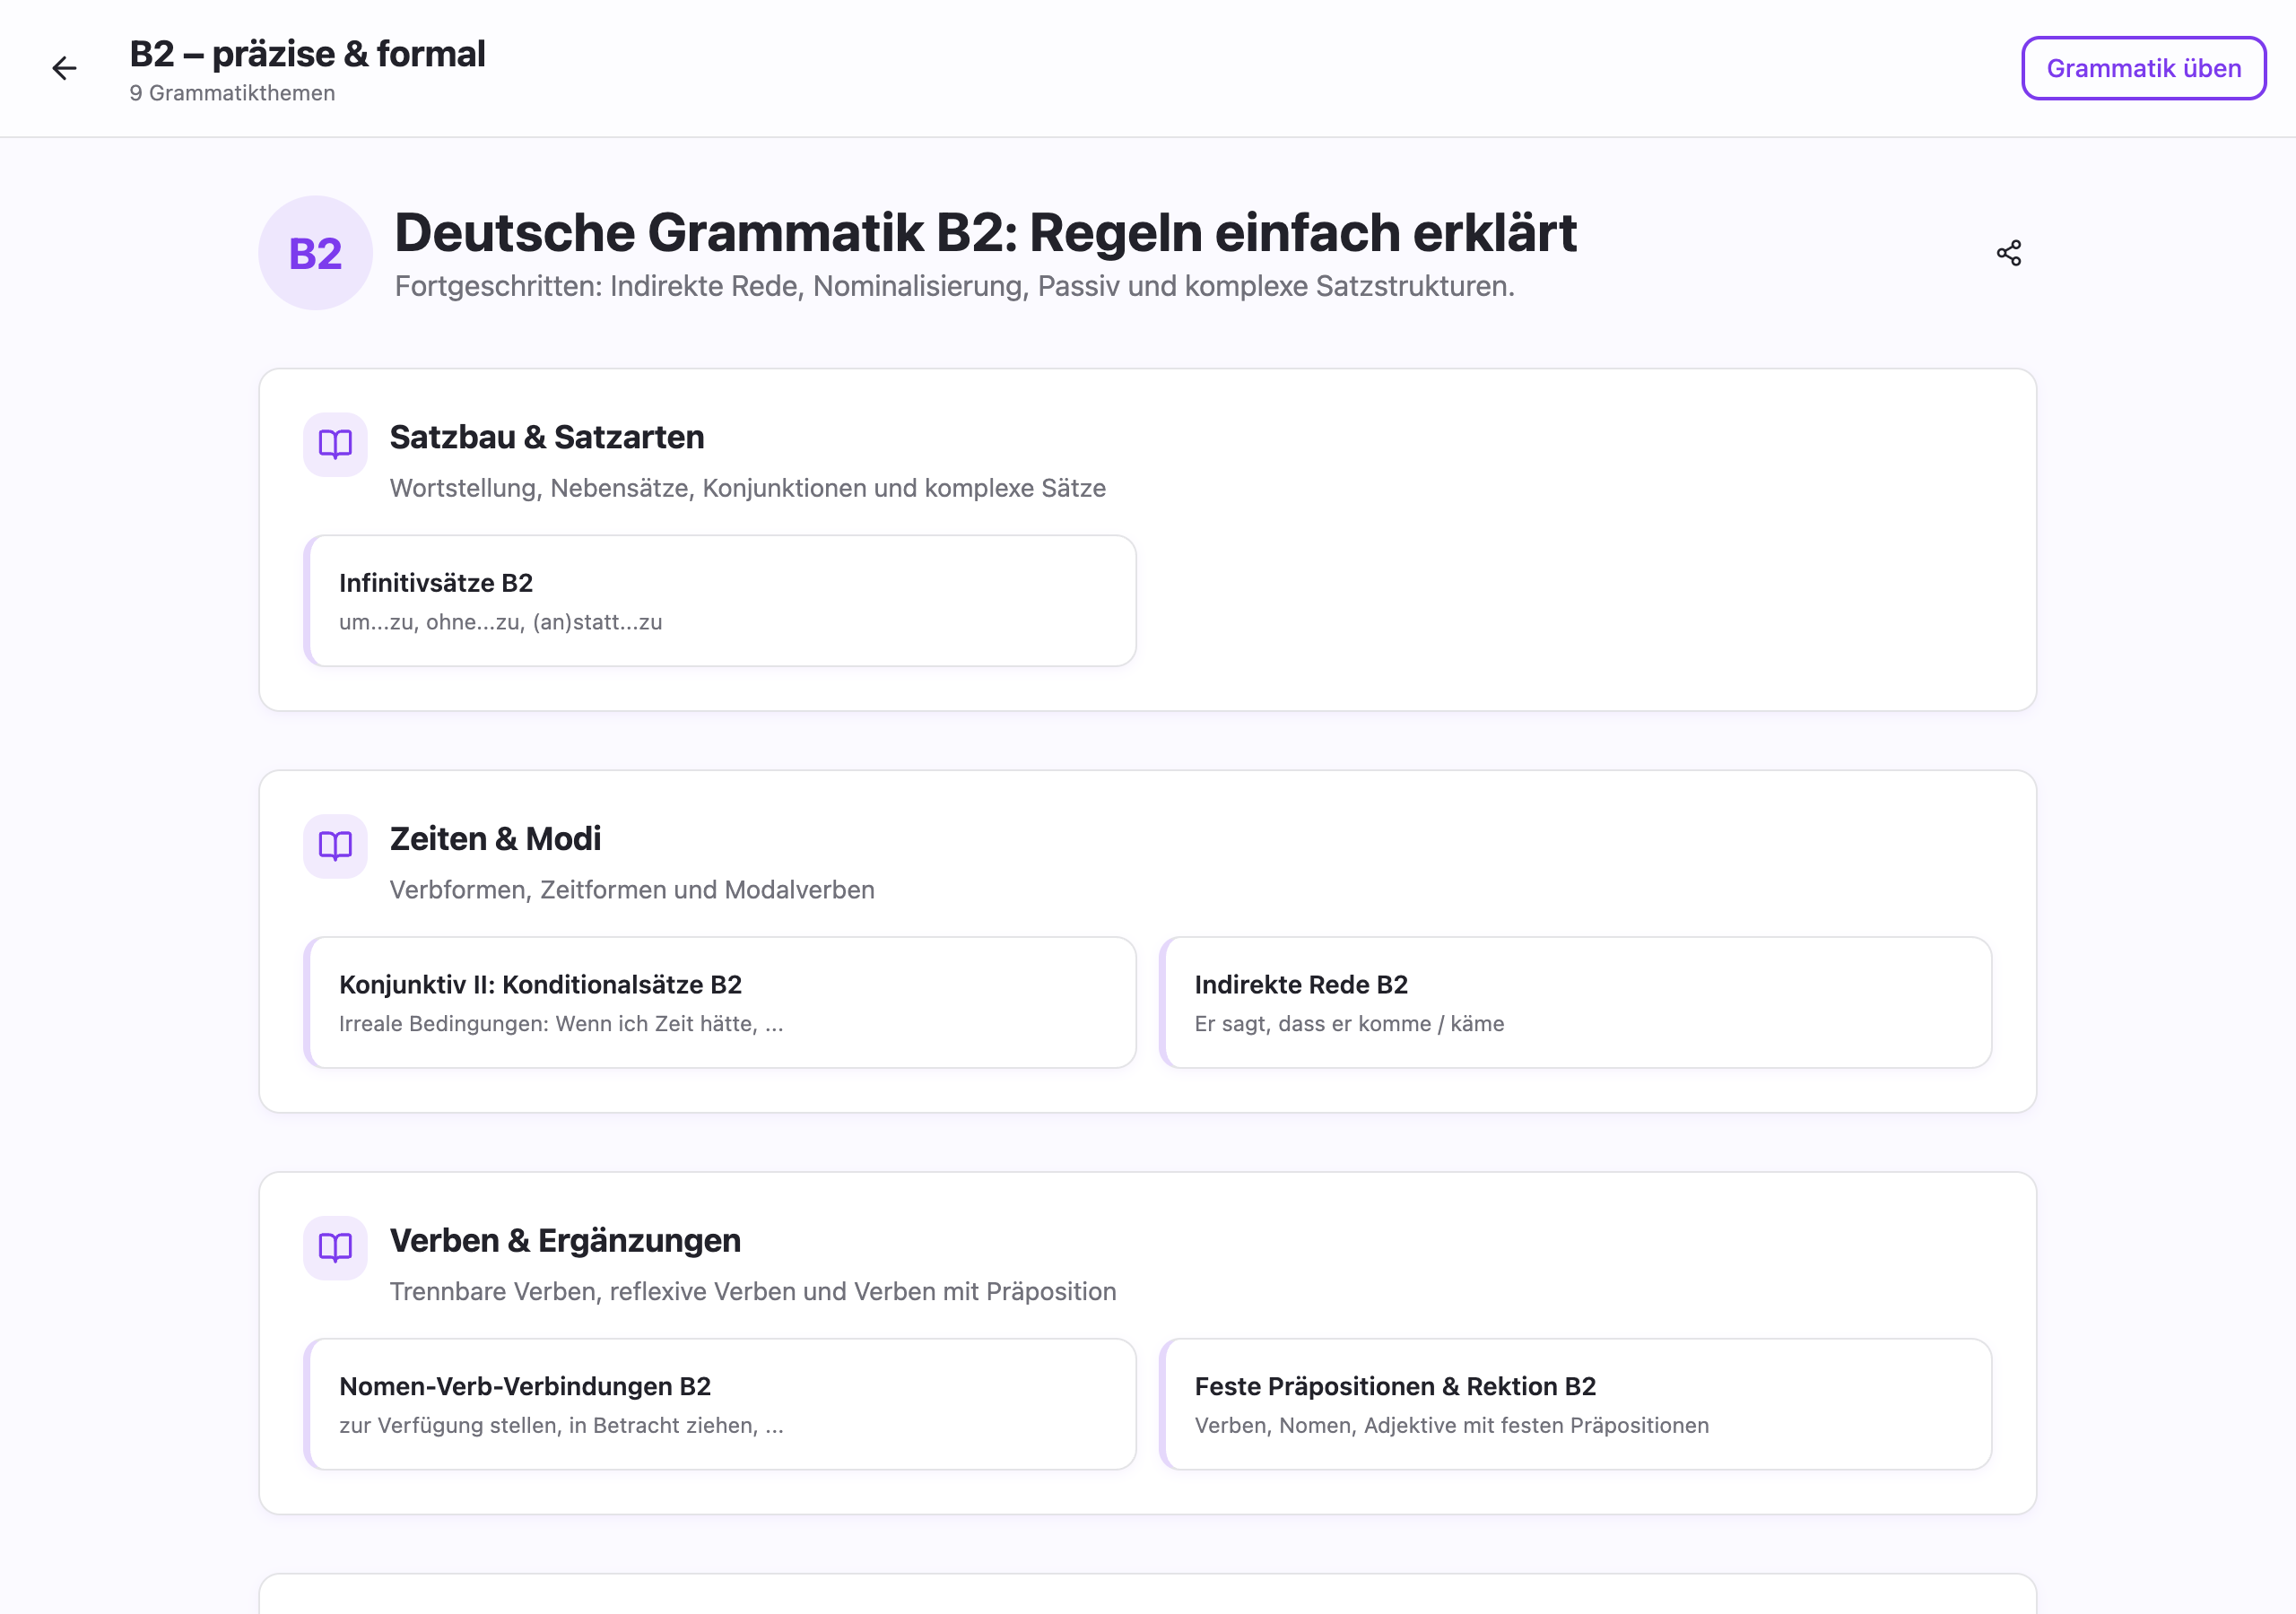Open the share options via the share icon
Screen dimensions: 2296x1614
pos(2008,252)
